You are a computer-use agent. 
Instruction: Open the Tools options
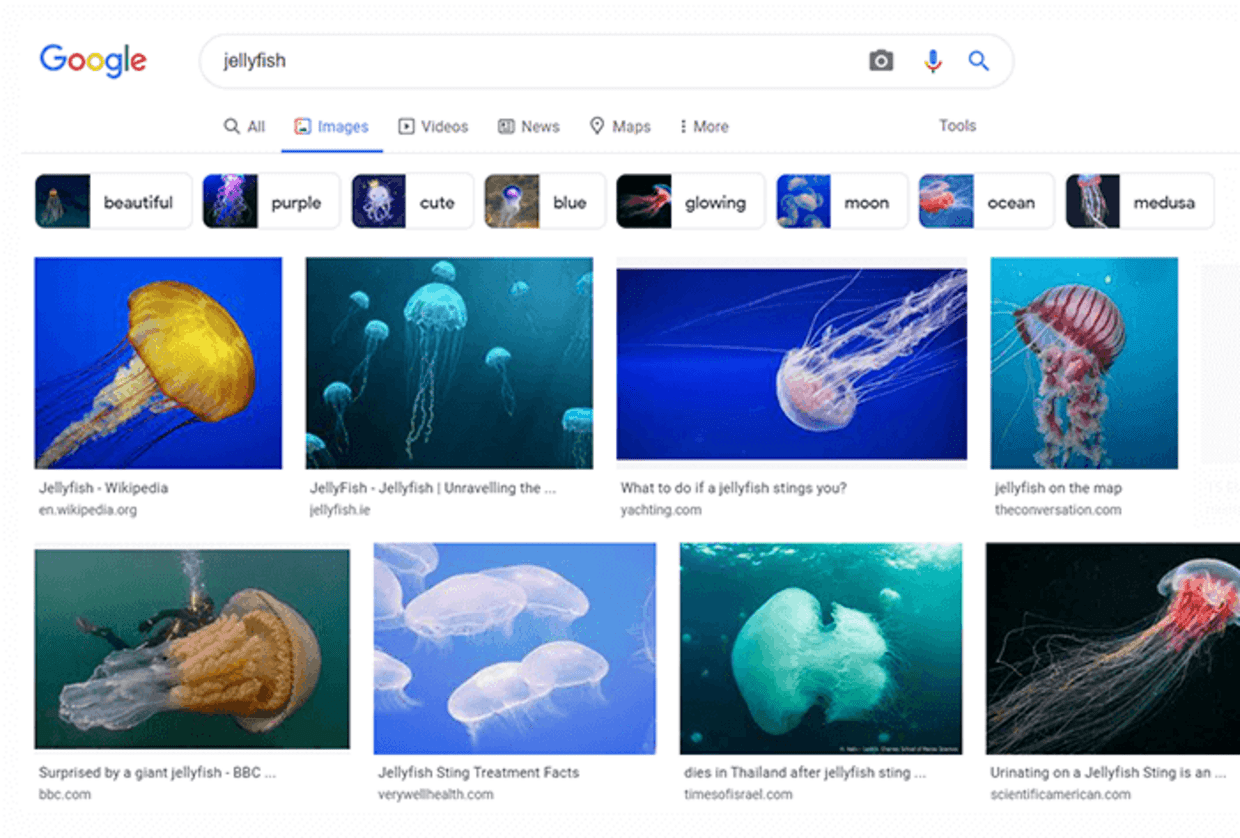pos(956,126)
